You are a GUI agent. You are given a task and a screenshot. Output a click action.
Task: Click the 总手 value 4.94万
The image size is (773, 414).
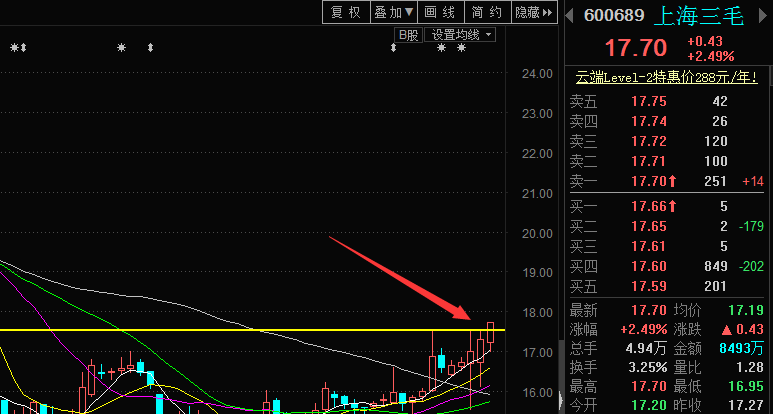(x=646, y=348)
